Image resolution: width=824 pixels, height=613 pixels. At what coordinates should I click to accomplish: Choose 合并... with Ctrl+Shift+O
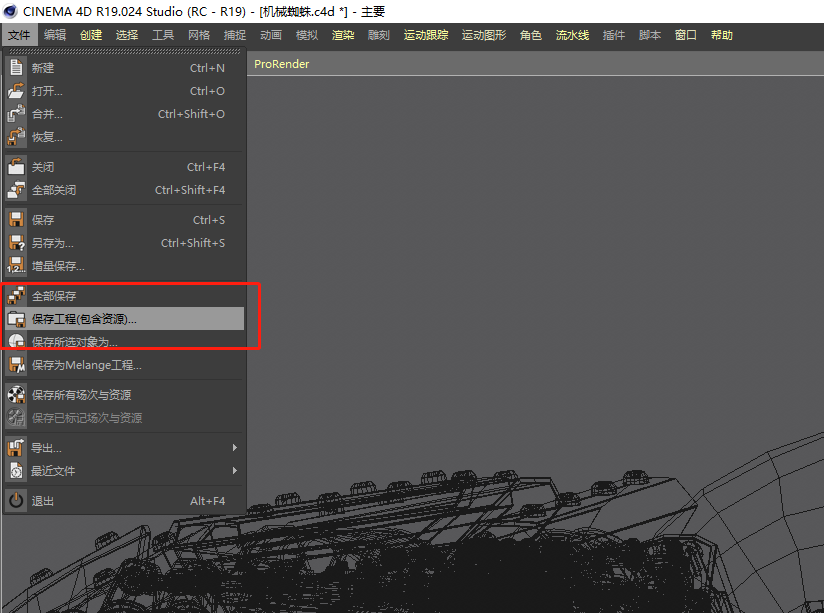[125, 114]
